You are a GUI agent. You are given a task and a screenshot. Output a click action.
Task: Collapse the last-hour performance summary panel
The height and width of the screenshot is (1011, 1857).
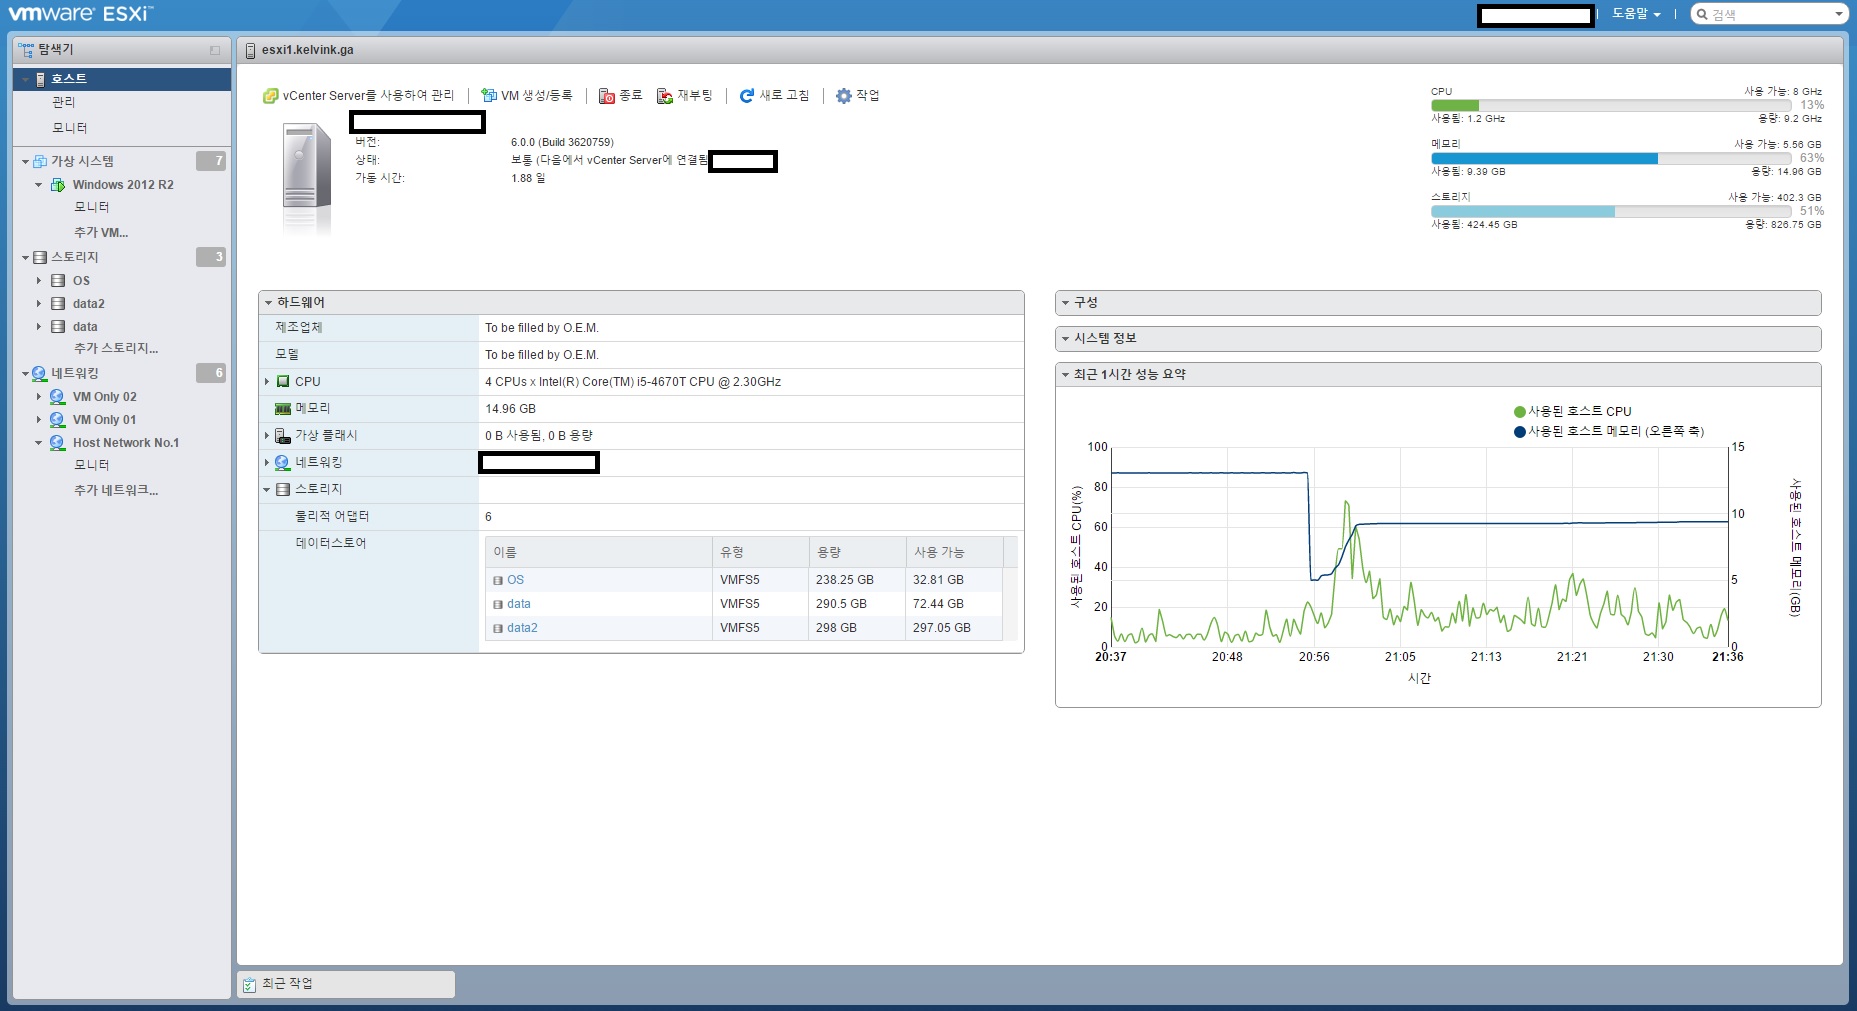point(1065,375)
